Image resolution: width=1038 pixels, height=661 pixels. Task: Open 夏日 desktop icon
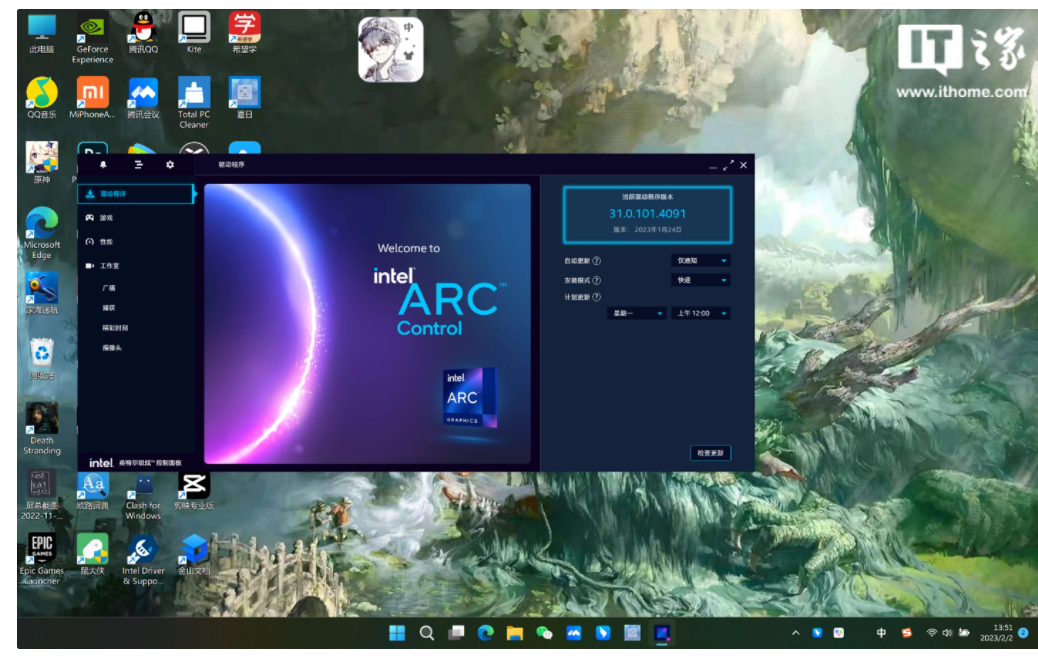pos(244,98)
